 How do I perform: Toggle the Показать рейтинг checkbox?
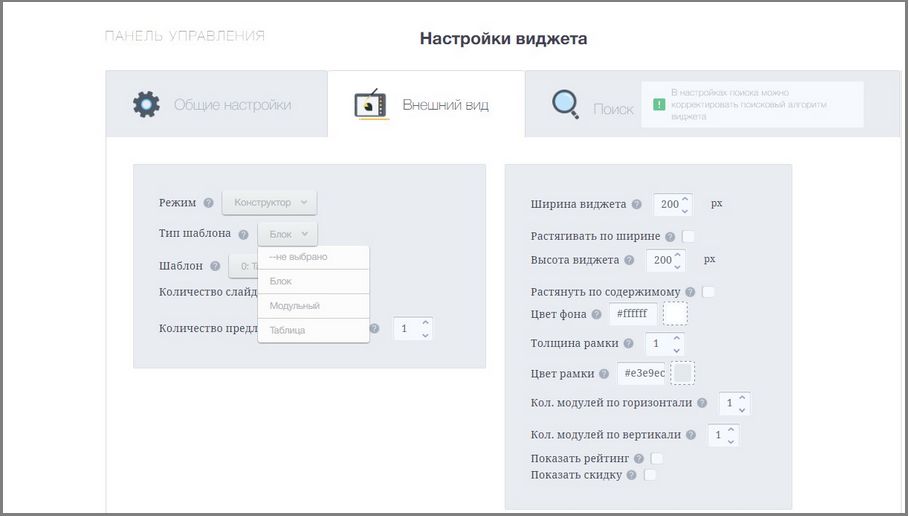pyautogui.click(x=656, y=459)
